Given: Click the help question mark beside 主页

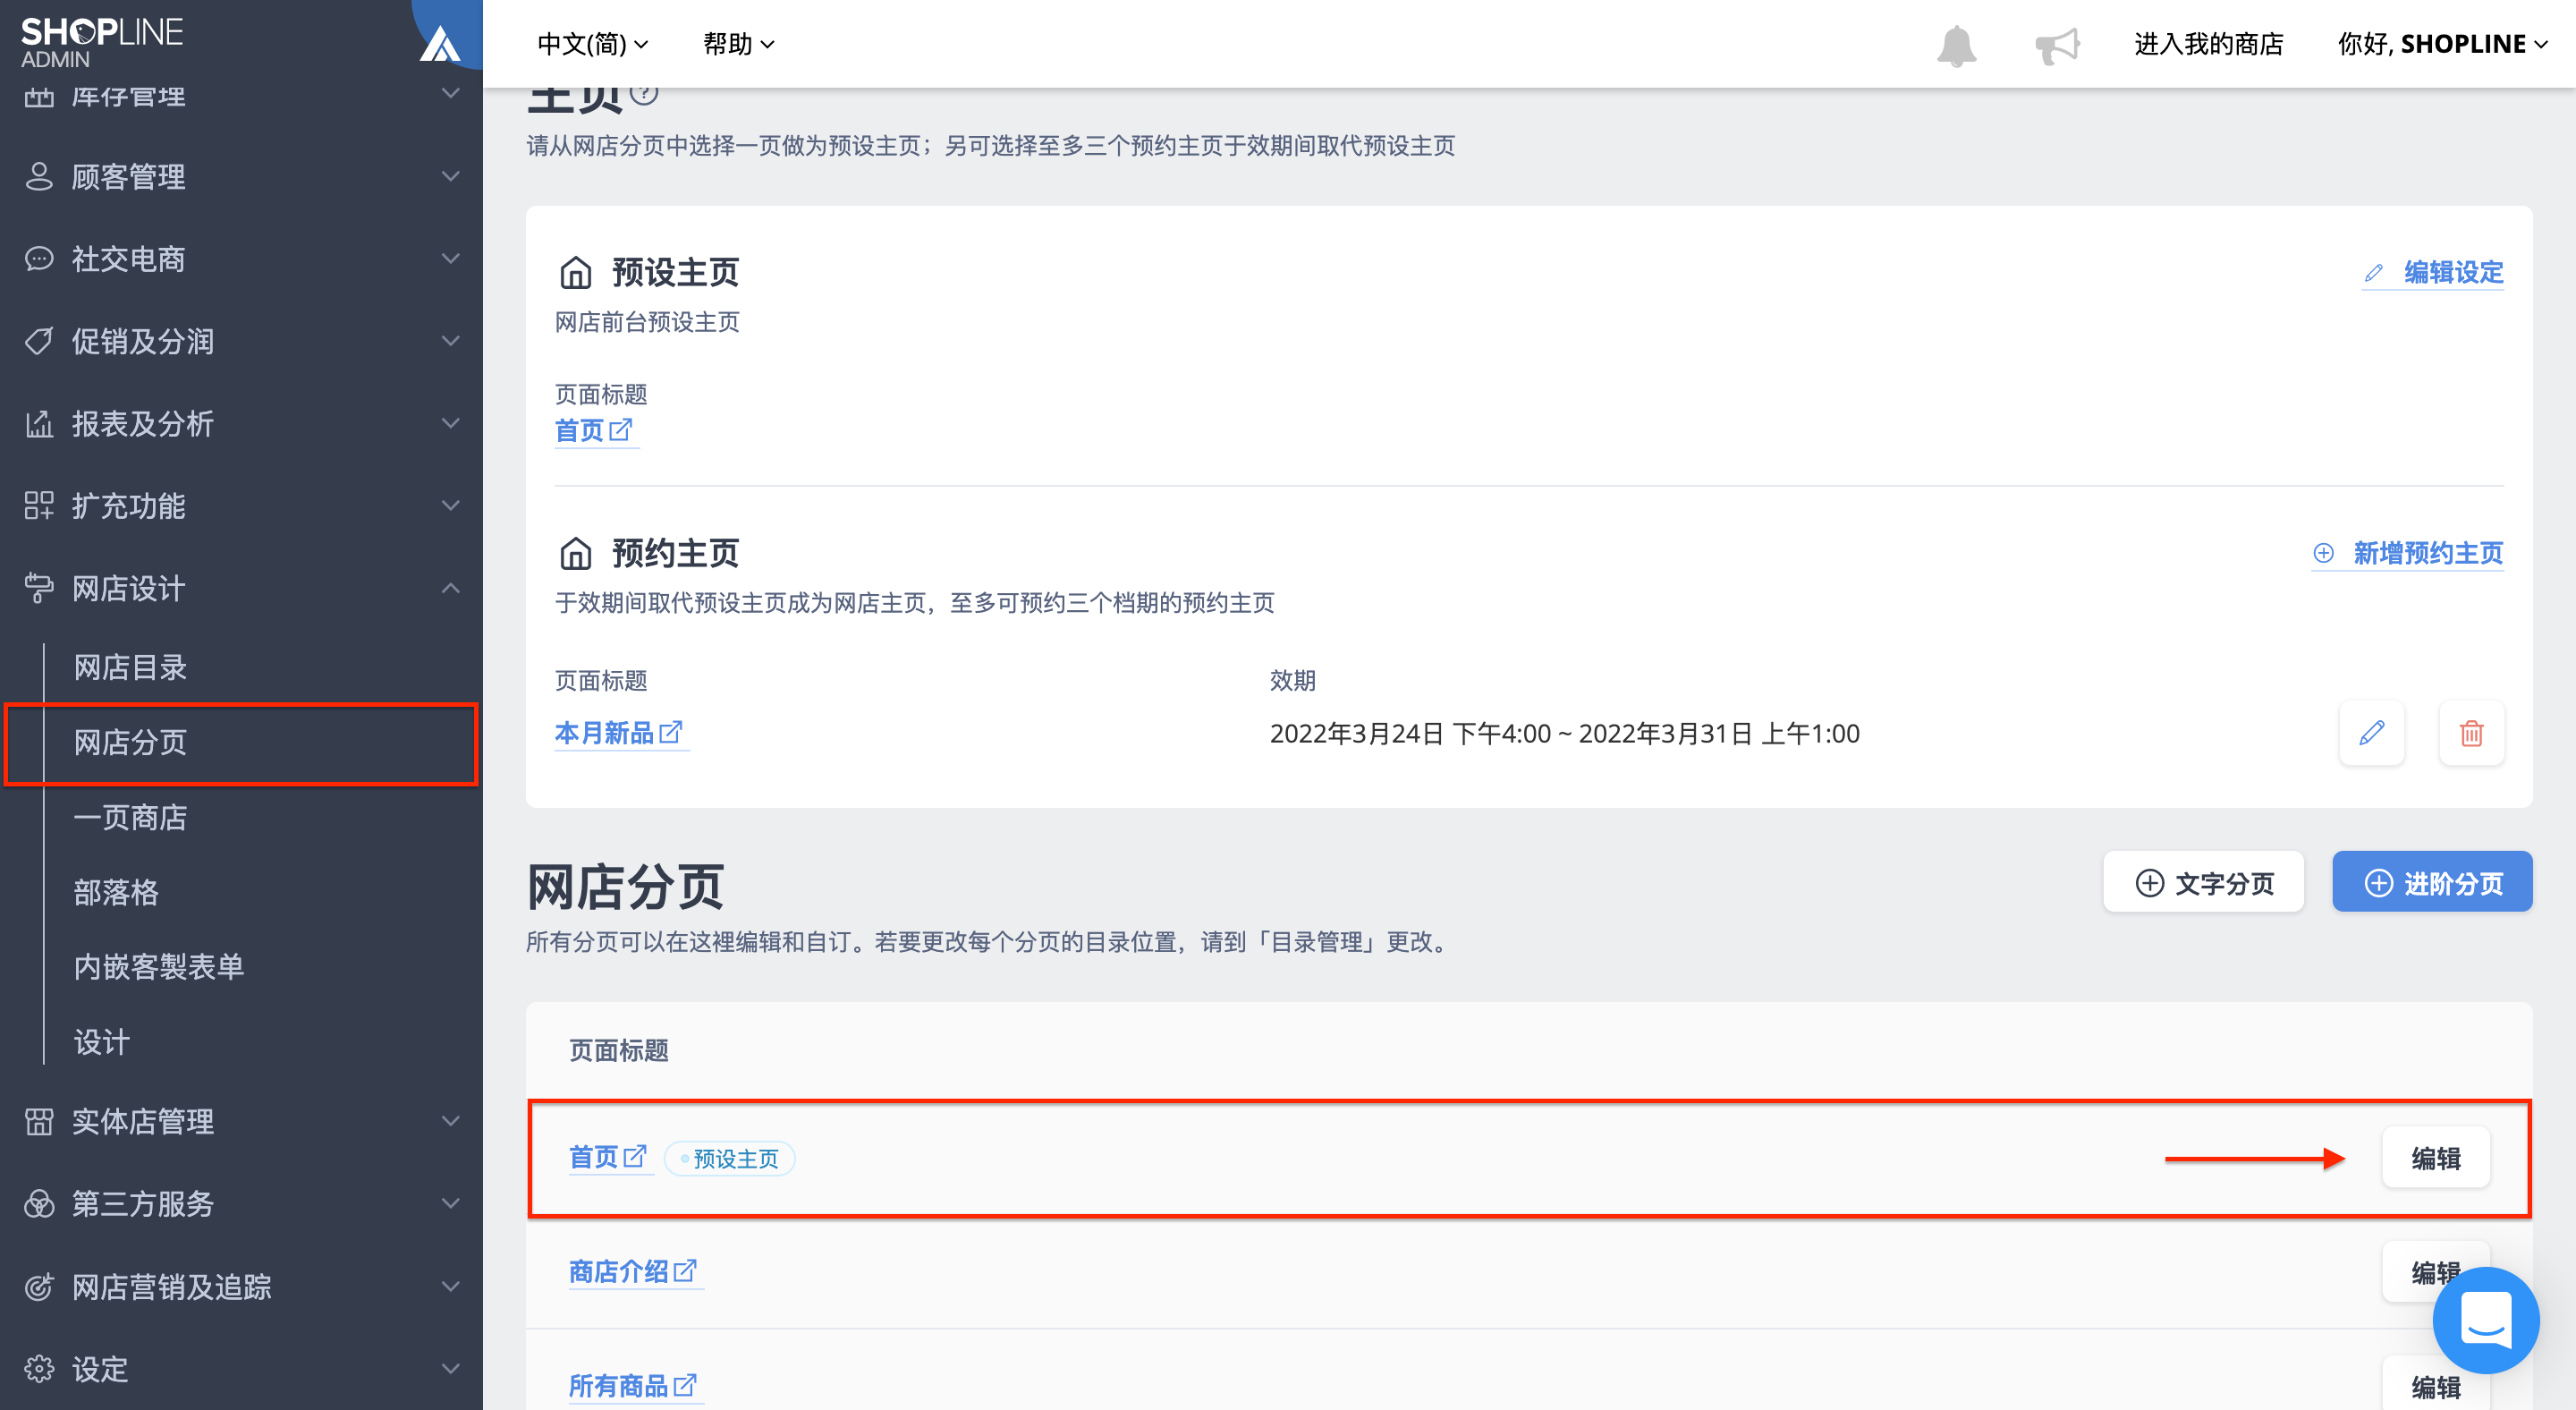Looking at the screenshot, I should tap(644, 93).
